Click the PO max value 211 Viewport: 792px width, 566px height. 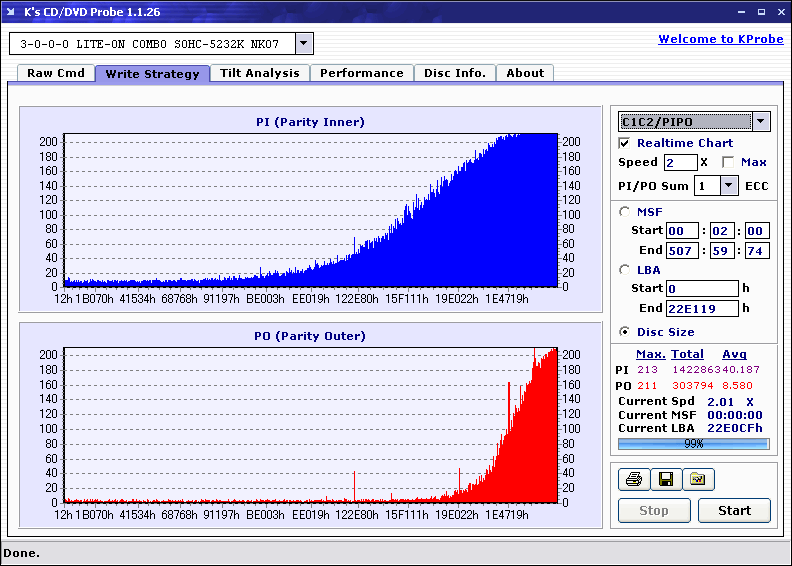pos(647,385)
